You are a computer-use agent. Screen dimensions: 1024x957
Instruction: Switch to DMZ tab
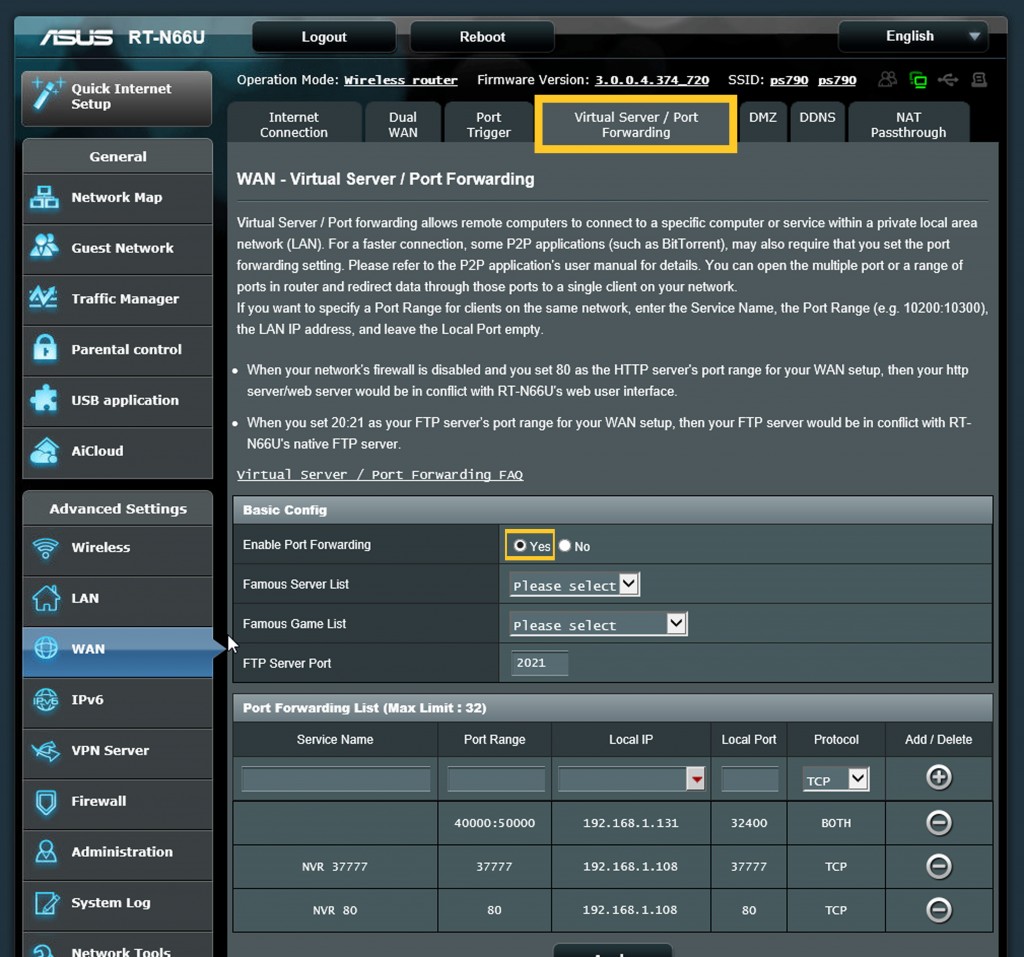(x=763, y=118)
